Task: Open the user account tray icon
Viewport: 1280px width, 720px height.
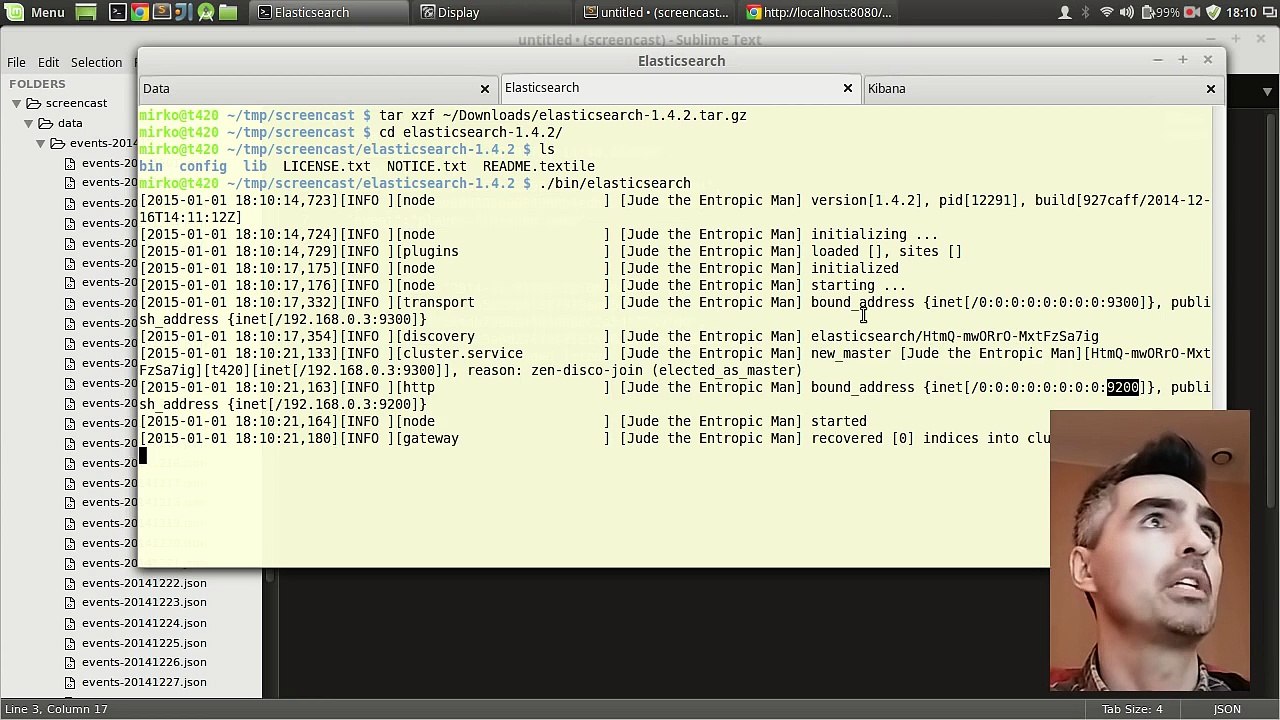Action: (1065, 12)
